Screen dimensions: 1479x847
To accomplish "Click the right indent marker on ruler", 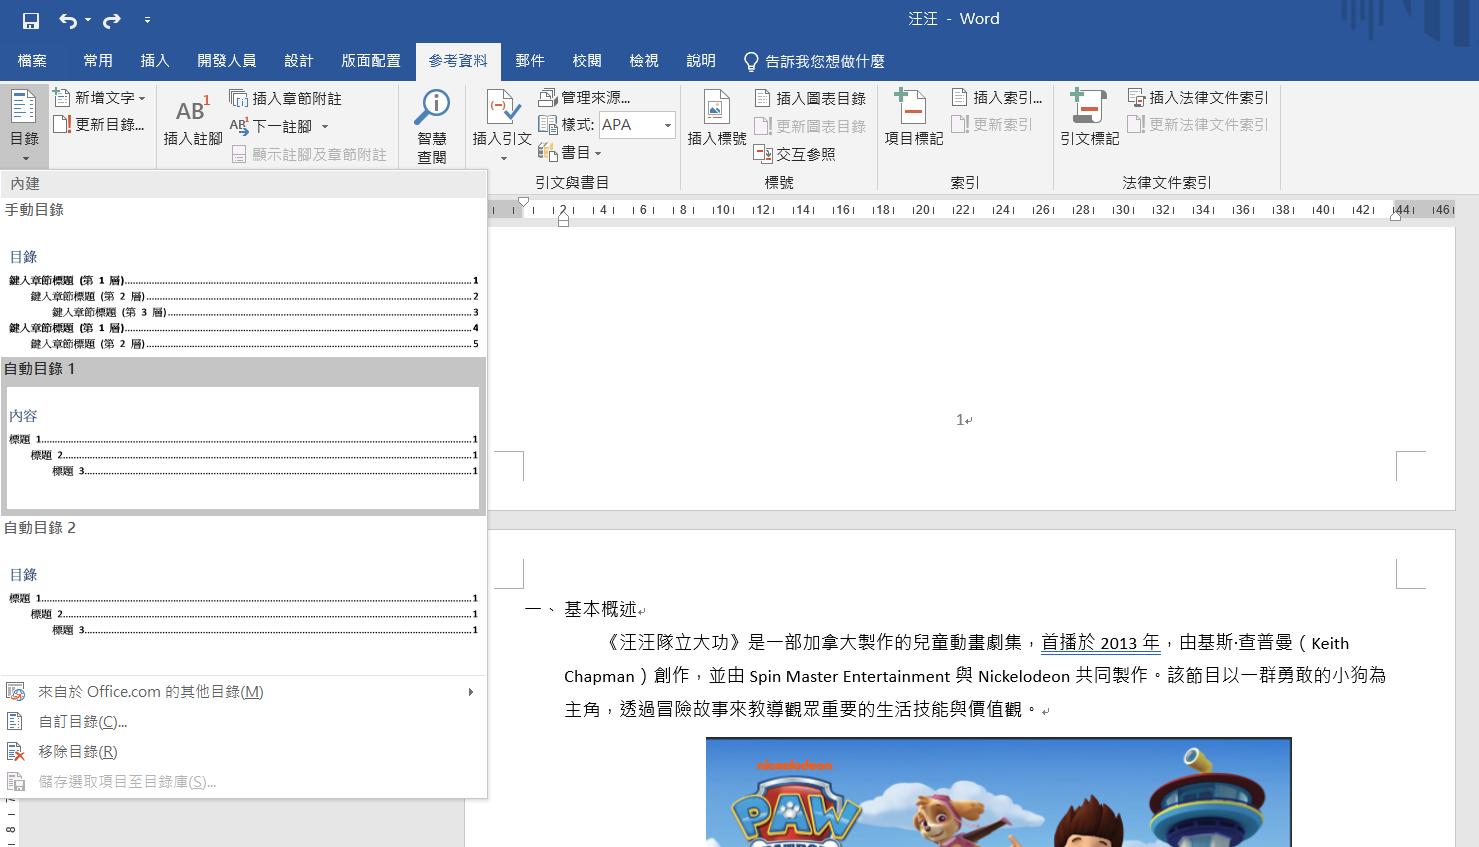I will click(x=1396, y=215).
